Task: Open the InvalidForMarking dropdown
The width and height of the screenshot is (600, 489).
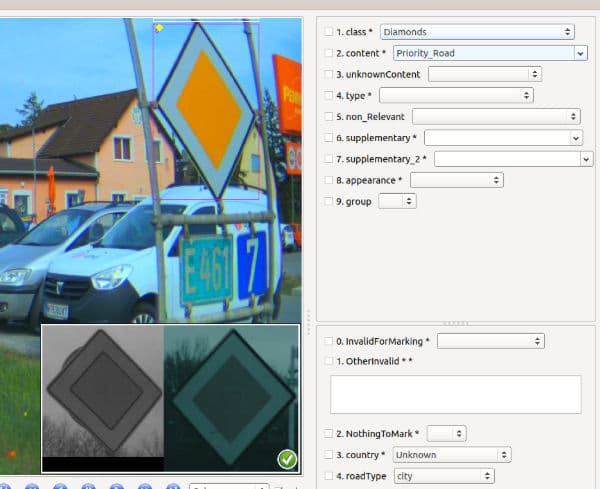Action: click(x=491, y=341)
